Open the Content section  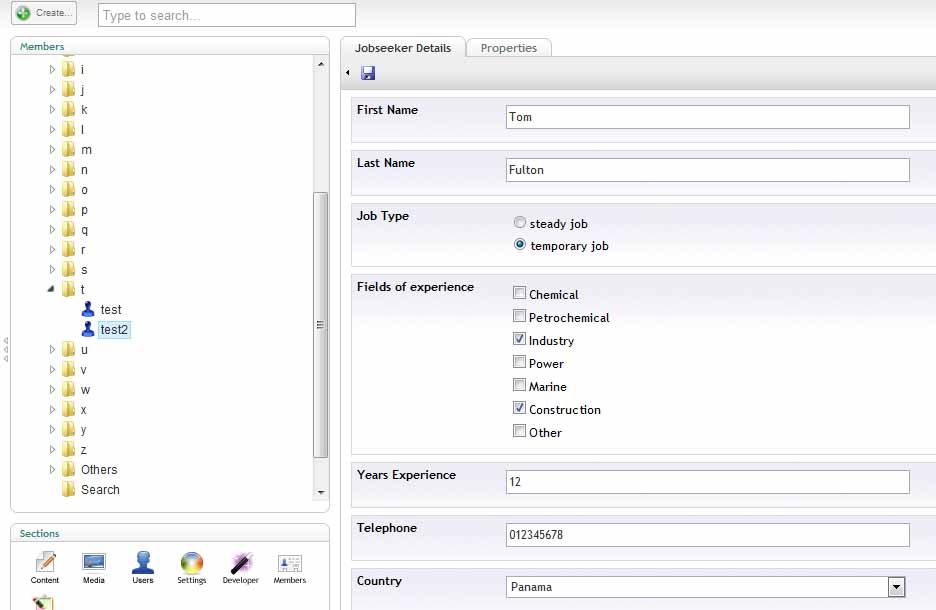[45, 567]
